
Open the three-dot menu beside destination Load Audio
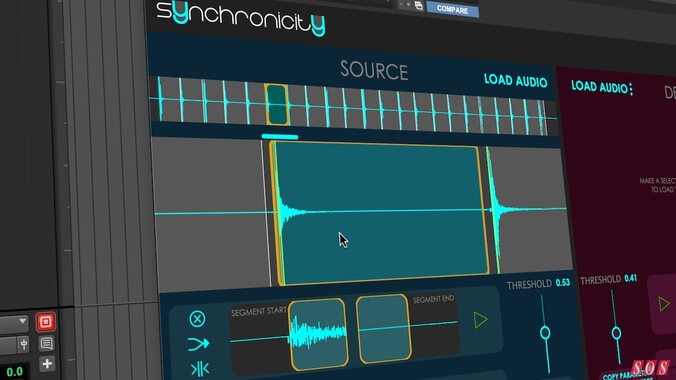(x=631, y=89)
